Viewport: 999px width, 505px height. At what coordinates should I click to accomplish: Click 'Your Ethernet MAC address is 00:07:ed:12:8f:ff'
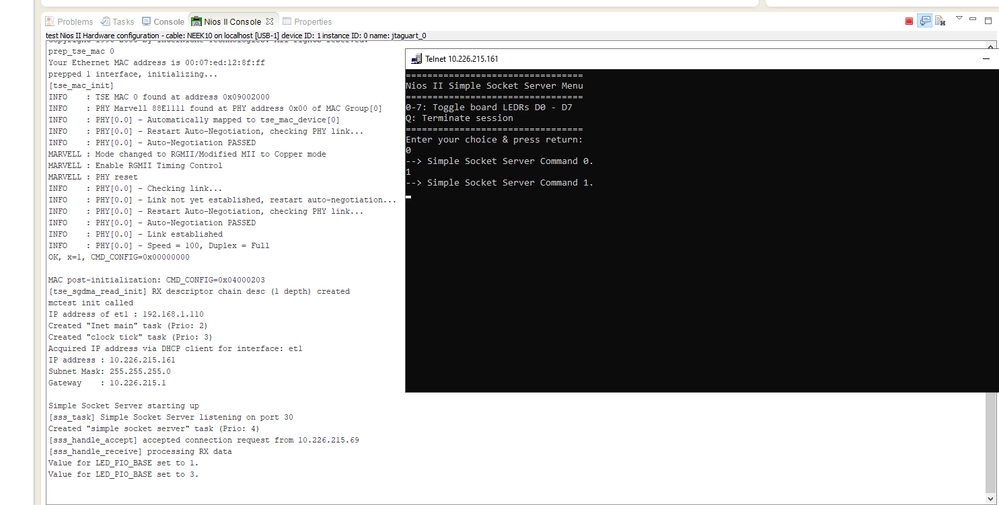(156, 63)
